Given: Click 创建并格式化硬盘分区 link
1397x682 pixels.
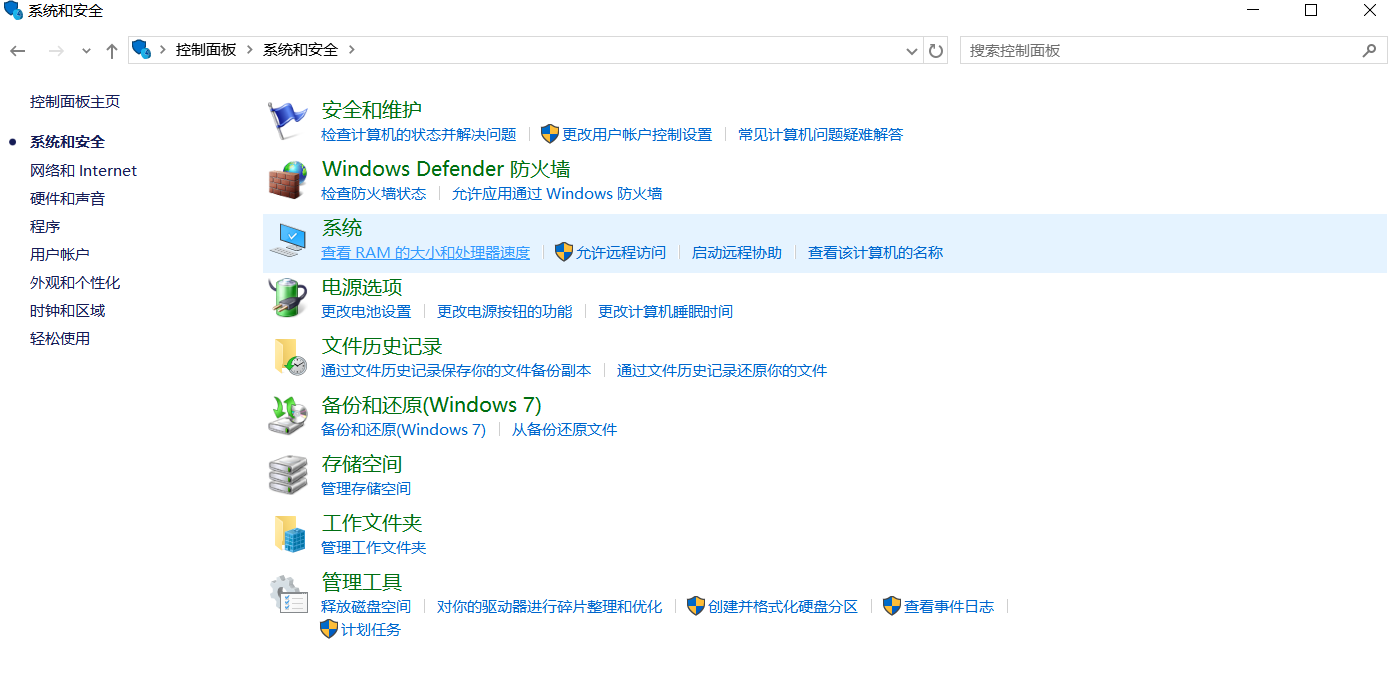Looking at the screenshot, I should coord(783,606).
